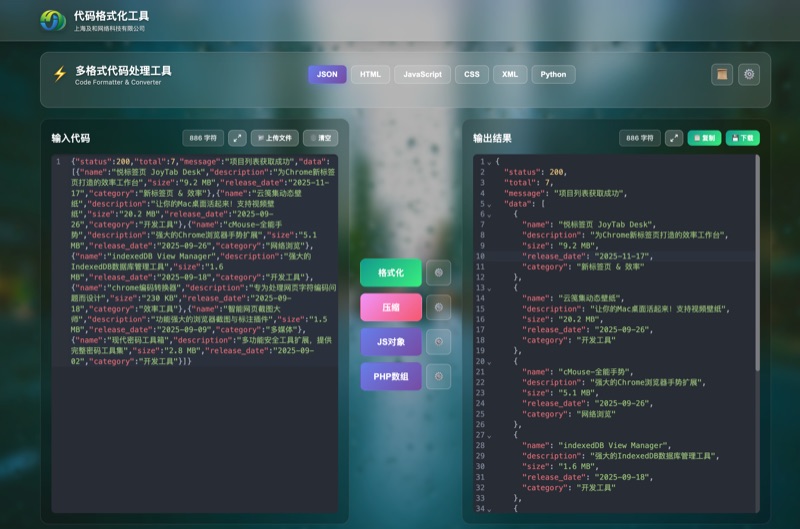This screenshot has width=800, height=529.
Task: Click the pink 压缩 compress button
Action: coord(391,307)
